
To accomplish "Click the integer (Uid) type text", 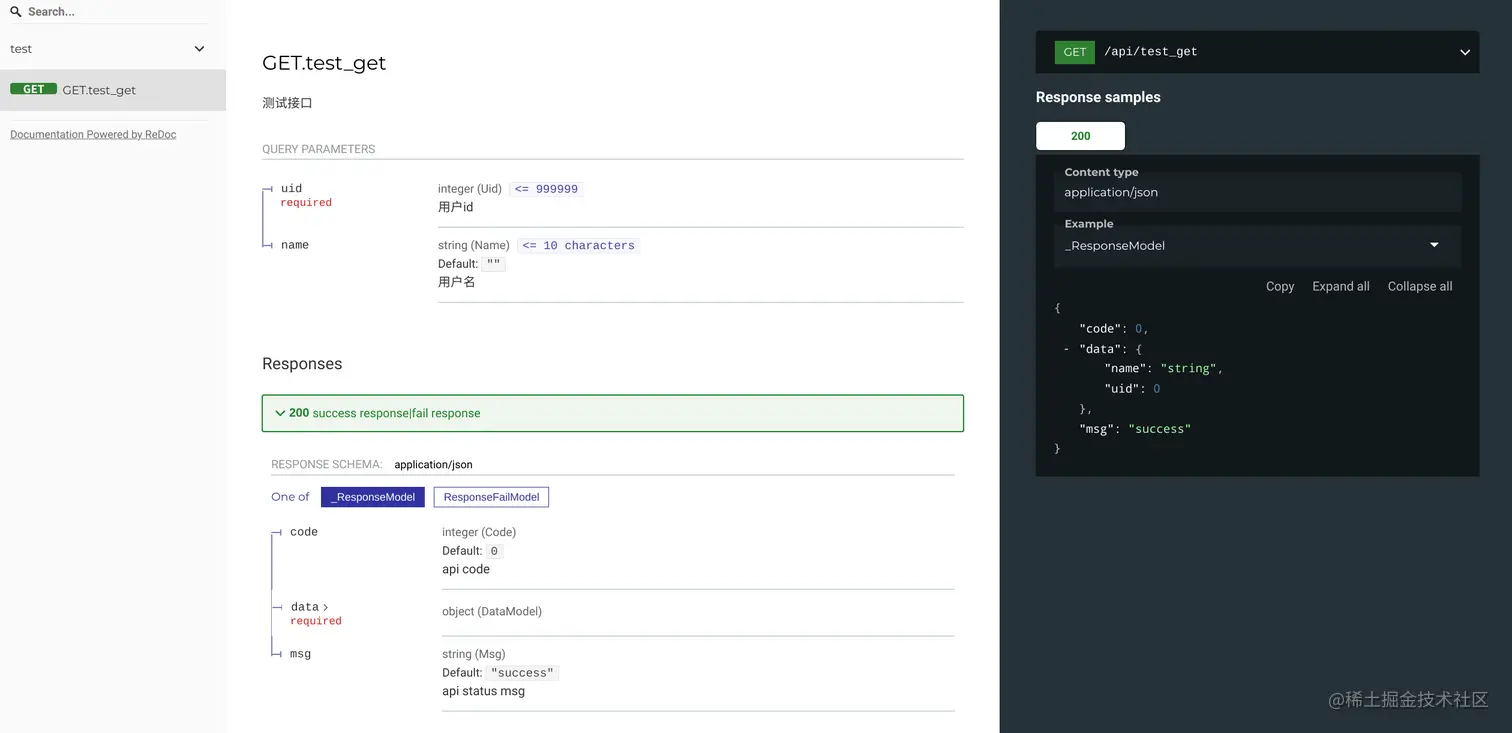I will coord(470,189).
